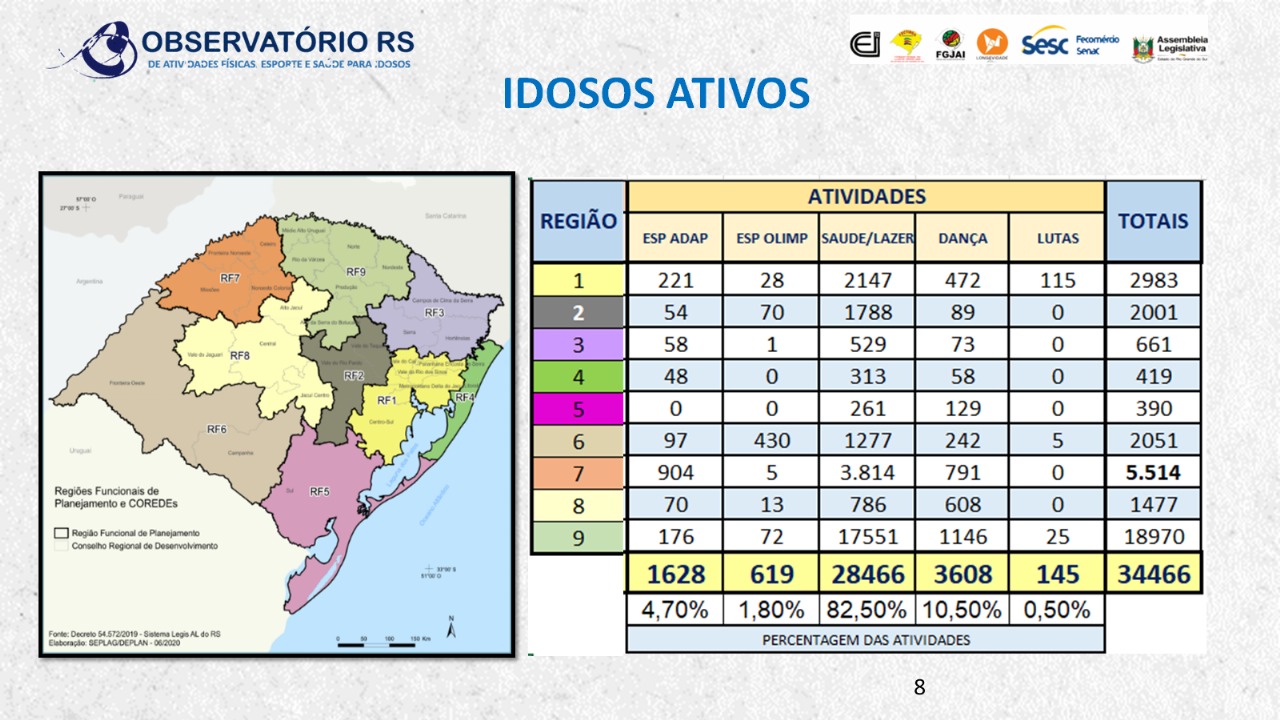This screenshot has height=720, width=1280.
Task: Click the FGJAI logo
Action: click(950, 45)
